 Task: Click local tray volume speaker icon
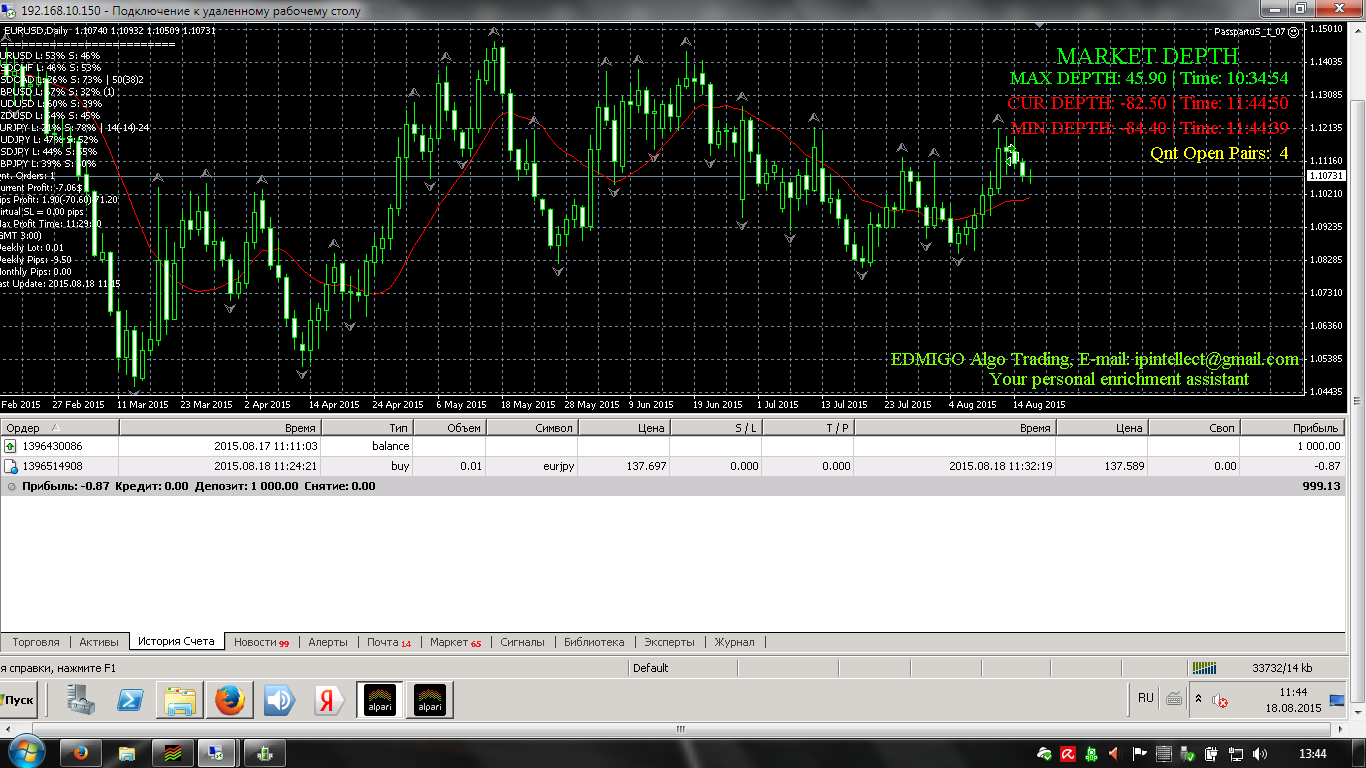click(x=1258, y=753)
